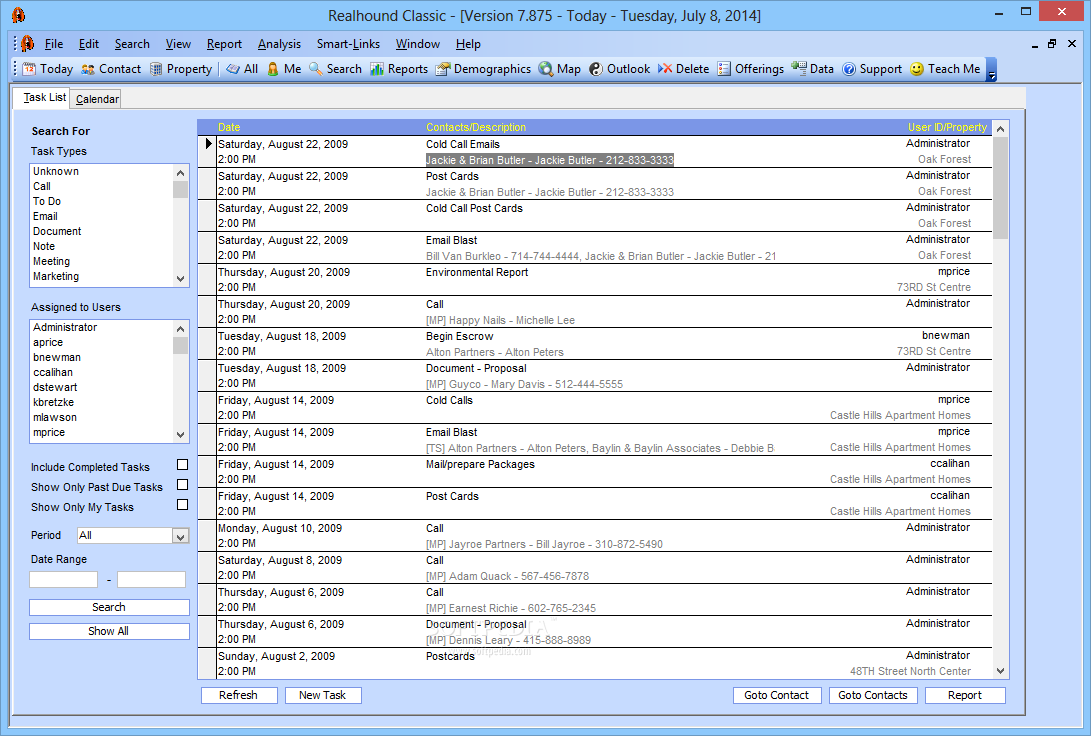Minimize the inner document window
This screenshot has height=736, width=1091.
tap(1035, 44)
